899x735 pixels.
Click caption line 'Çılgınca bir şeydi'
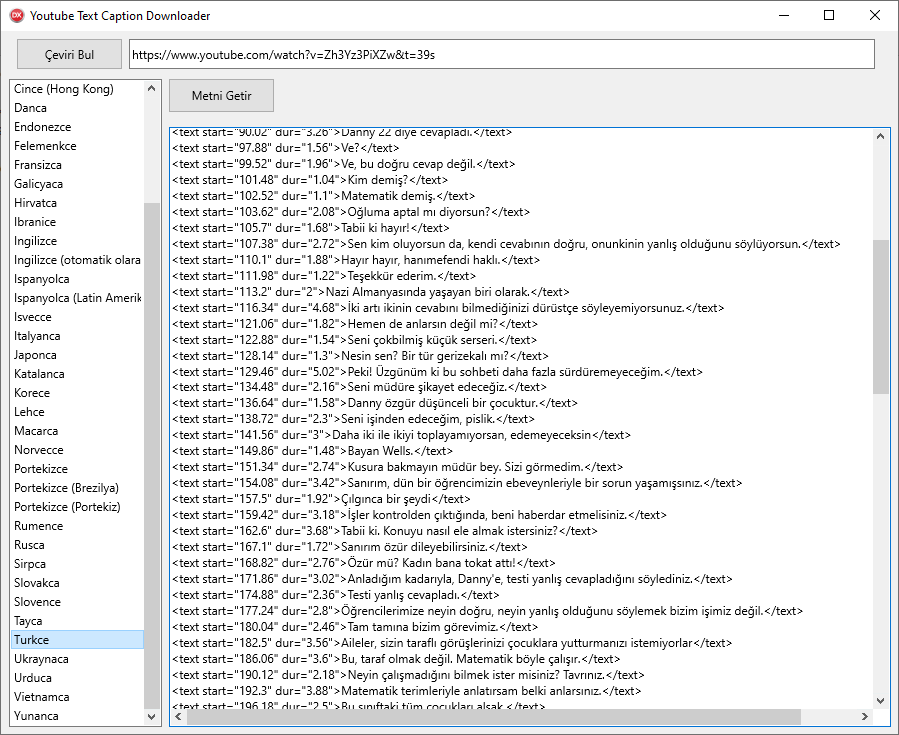click(x=321, y=499)
